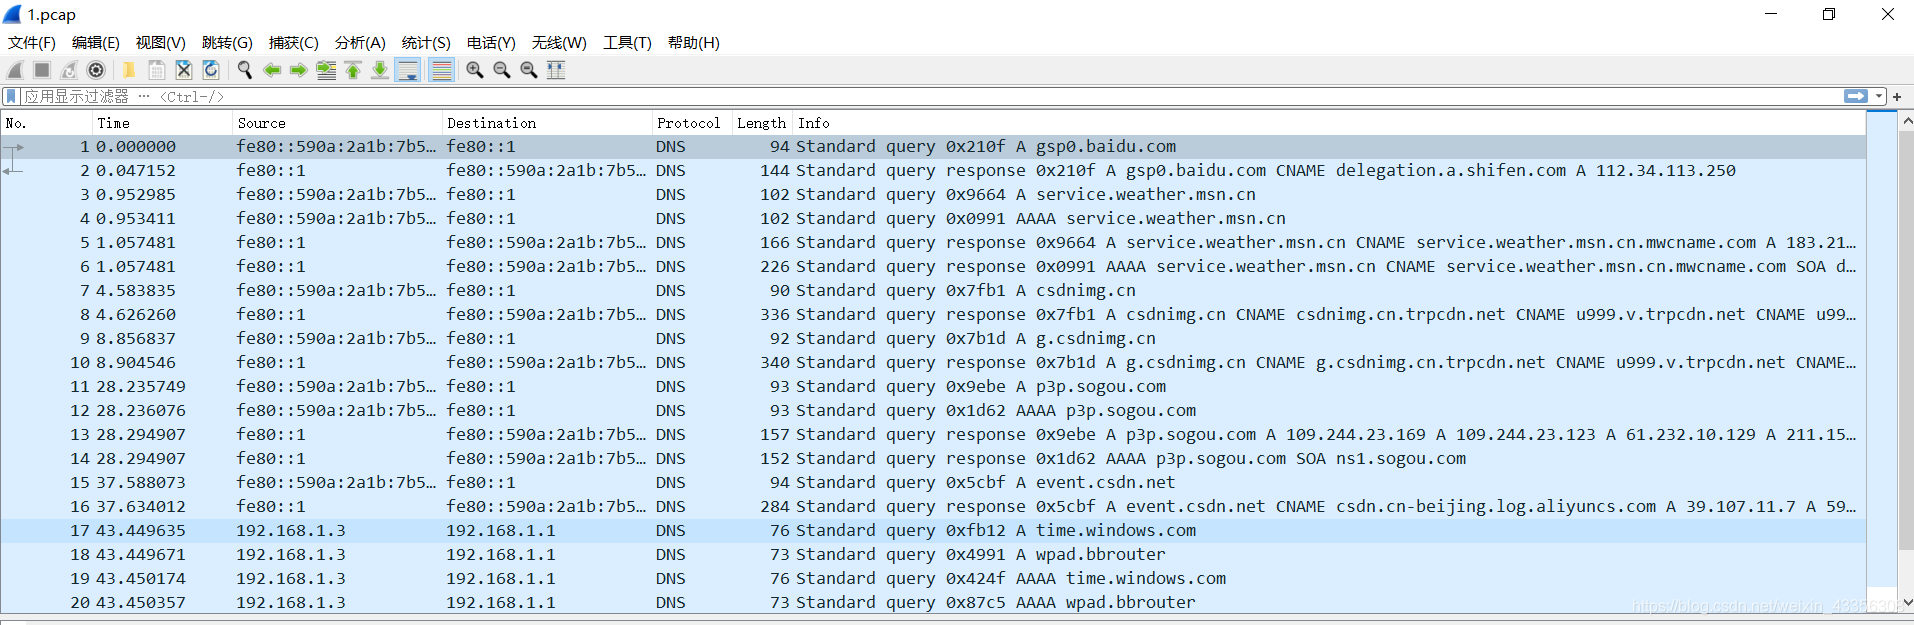
Task: Sort by the Protocol column header
Action: click(692, 123)
